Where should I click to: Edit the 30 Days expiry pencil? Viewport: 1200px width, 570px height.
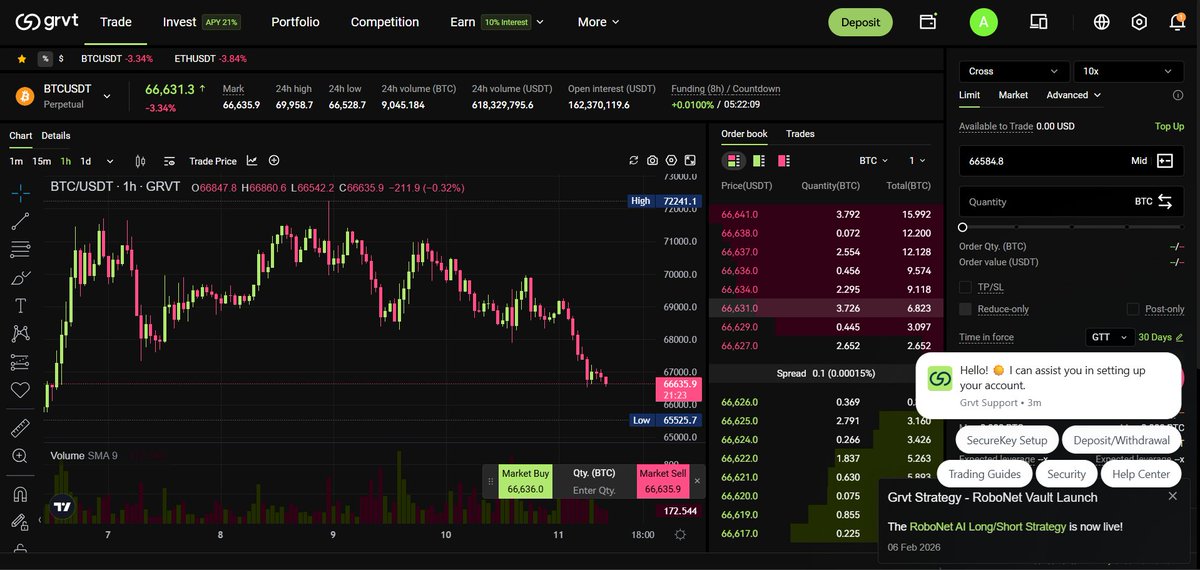coord(1180,338)
